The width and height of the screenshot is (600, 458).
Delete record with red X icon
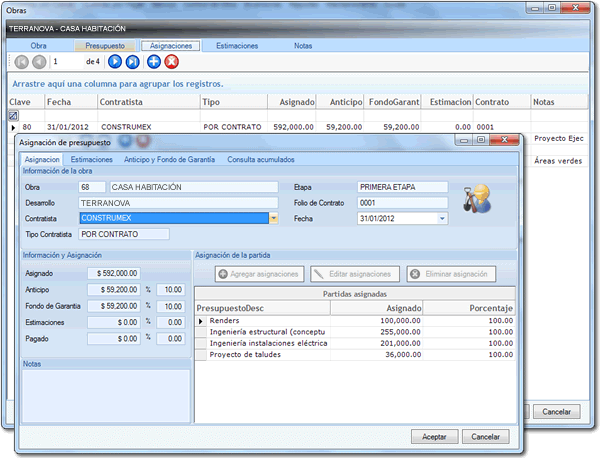point(171,62)
